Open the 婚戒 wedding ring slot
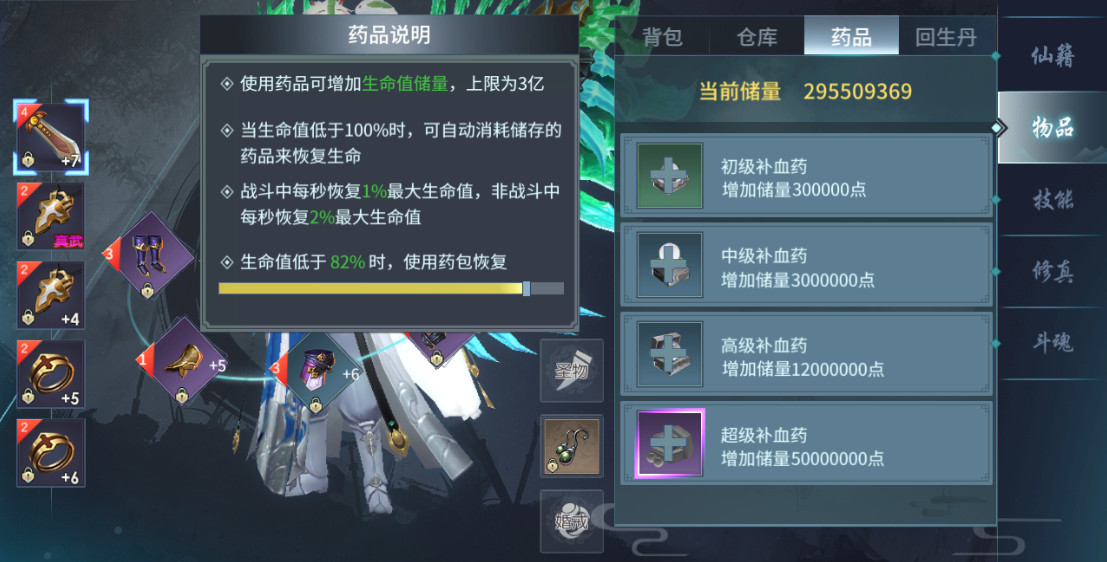 coord(572,521)
